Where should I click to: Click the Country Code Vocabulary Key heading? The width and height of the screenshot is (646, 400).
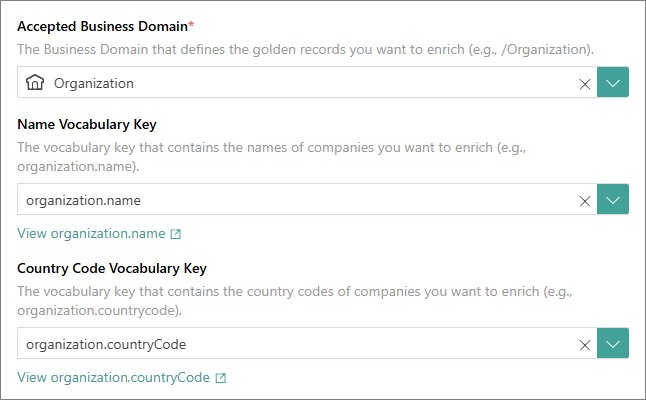click(x=112, y=269)
